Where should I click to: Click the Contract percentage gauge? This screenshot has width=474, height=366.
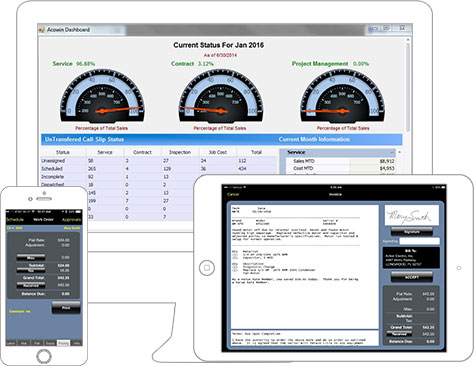221,96
